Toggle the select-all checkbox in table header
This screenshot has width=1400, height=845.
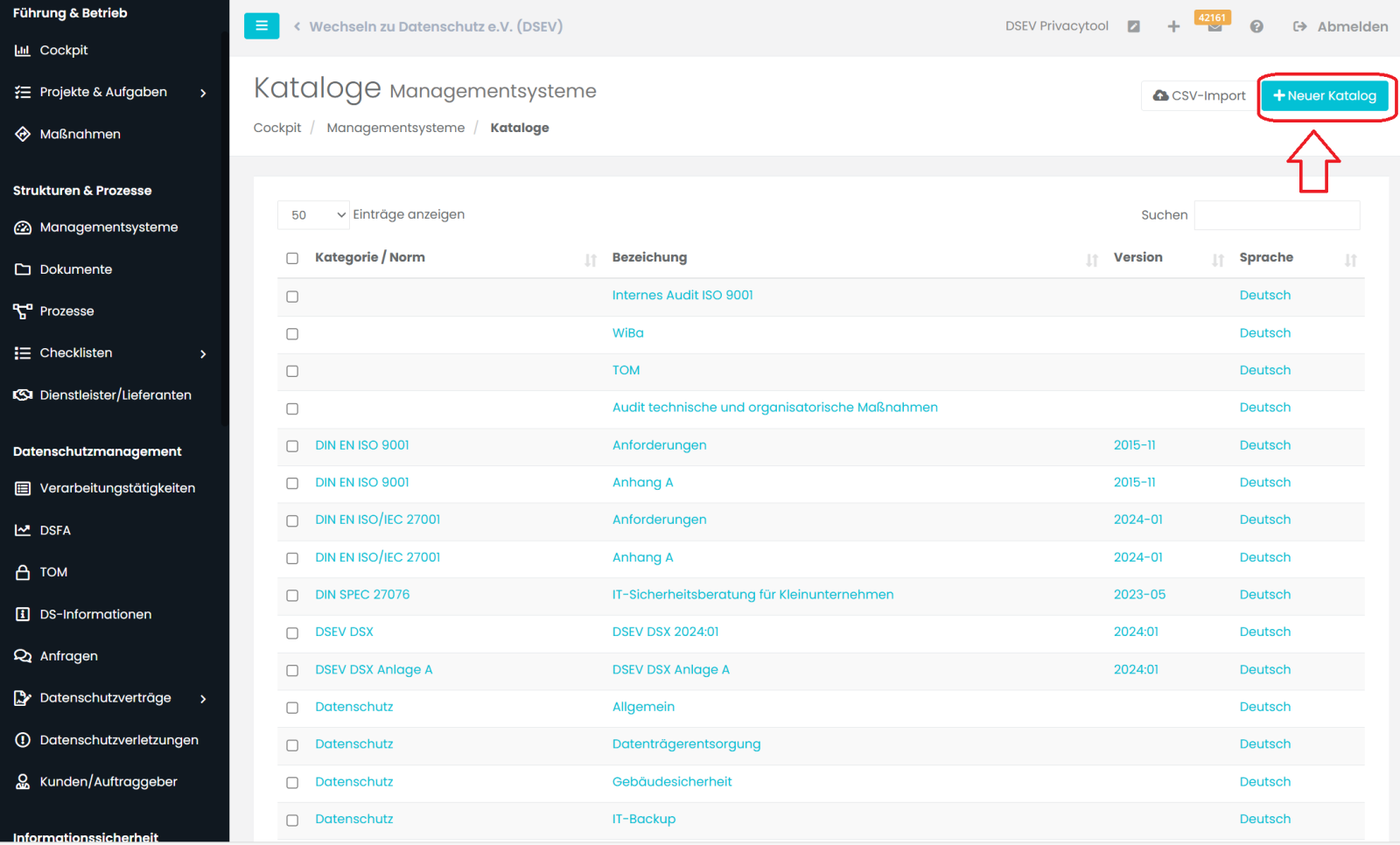point(292,258)
